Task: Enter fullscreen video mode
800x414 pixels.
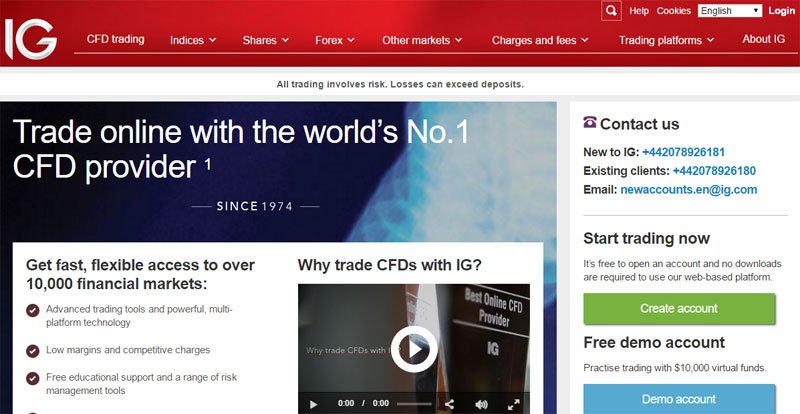Action: pos(513,404)
